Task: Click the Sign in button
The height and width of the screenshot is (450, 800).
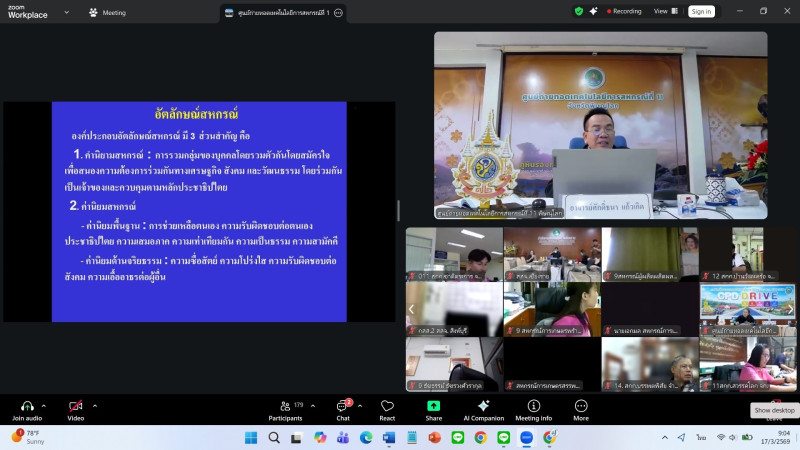Action: point(701,12)
